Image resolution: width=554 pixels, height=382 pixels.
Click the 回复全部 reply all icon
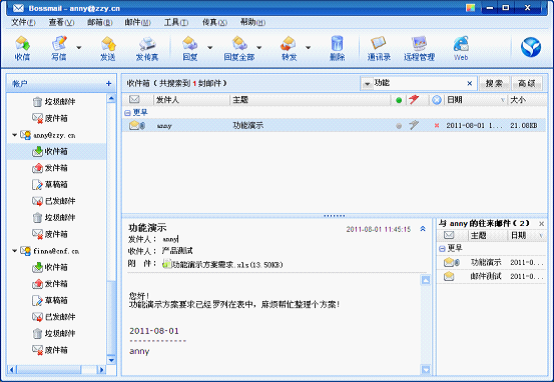[239, 48]
